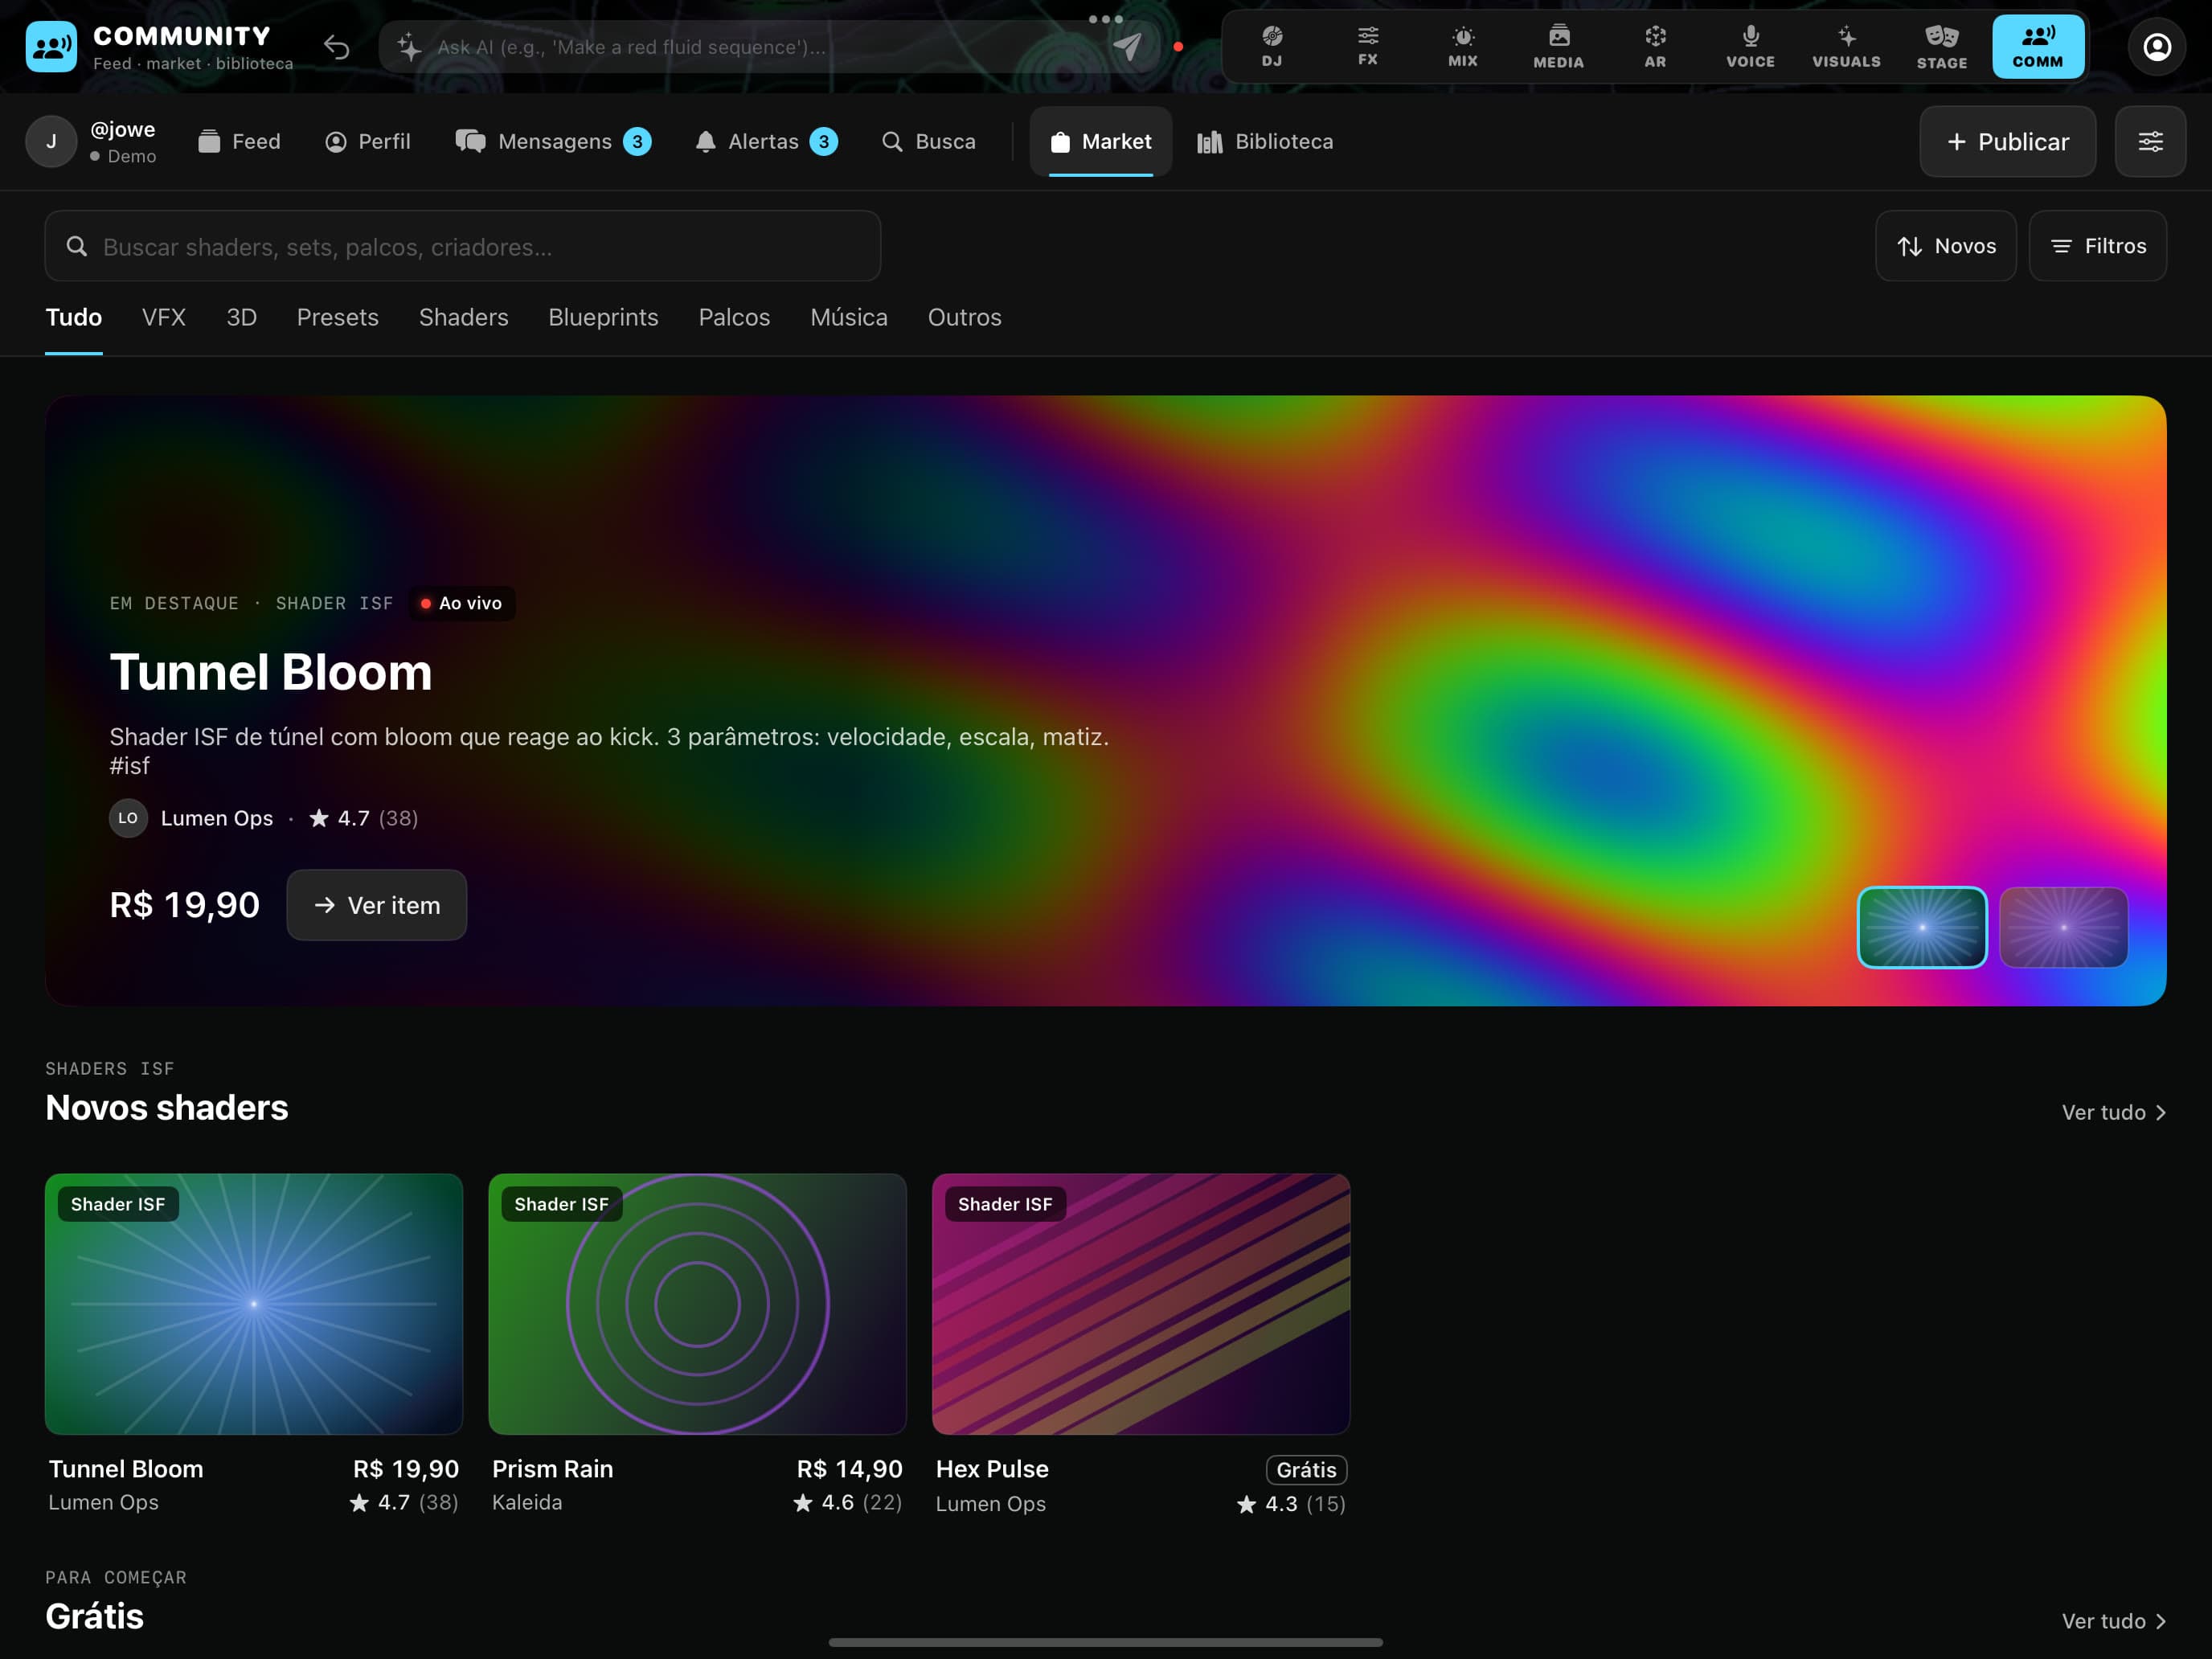Click the Community logo icon
2212x1659 pixels.
pos(51,47)
